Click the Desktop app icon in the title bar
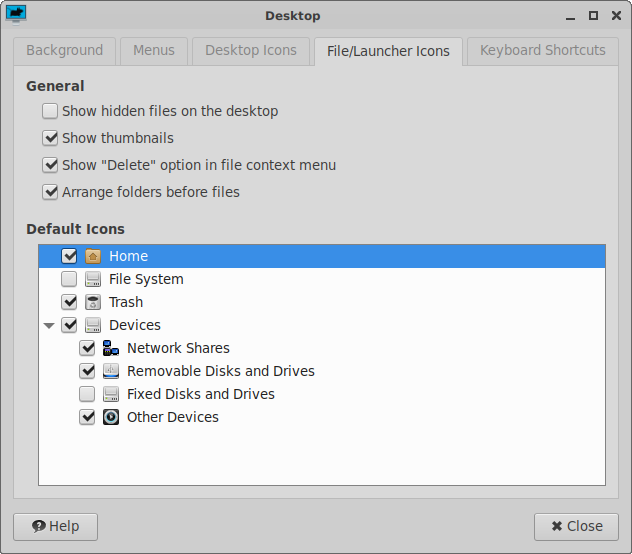Viewport: 632px width, 554px height. tap(16, 15)
